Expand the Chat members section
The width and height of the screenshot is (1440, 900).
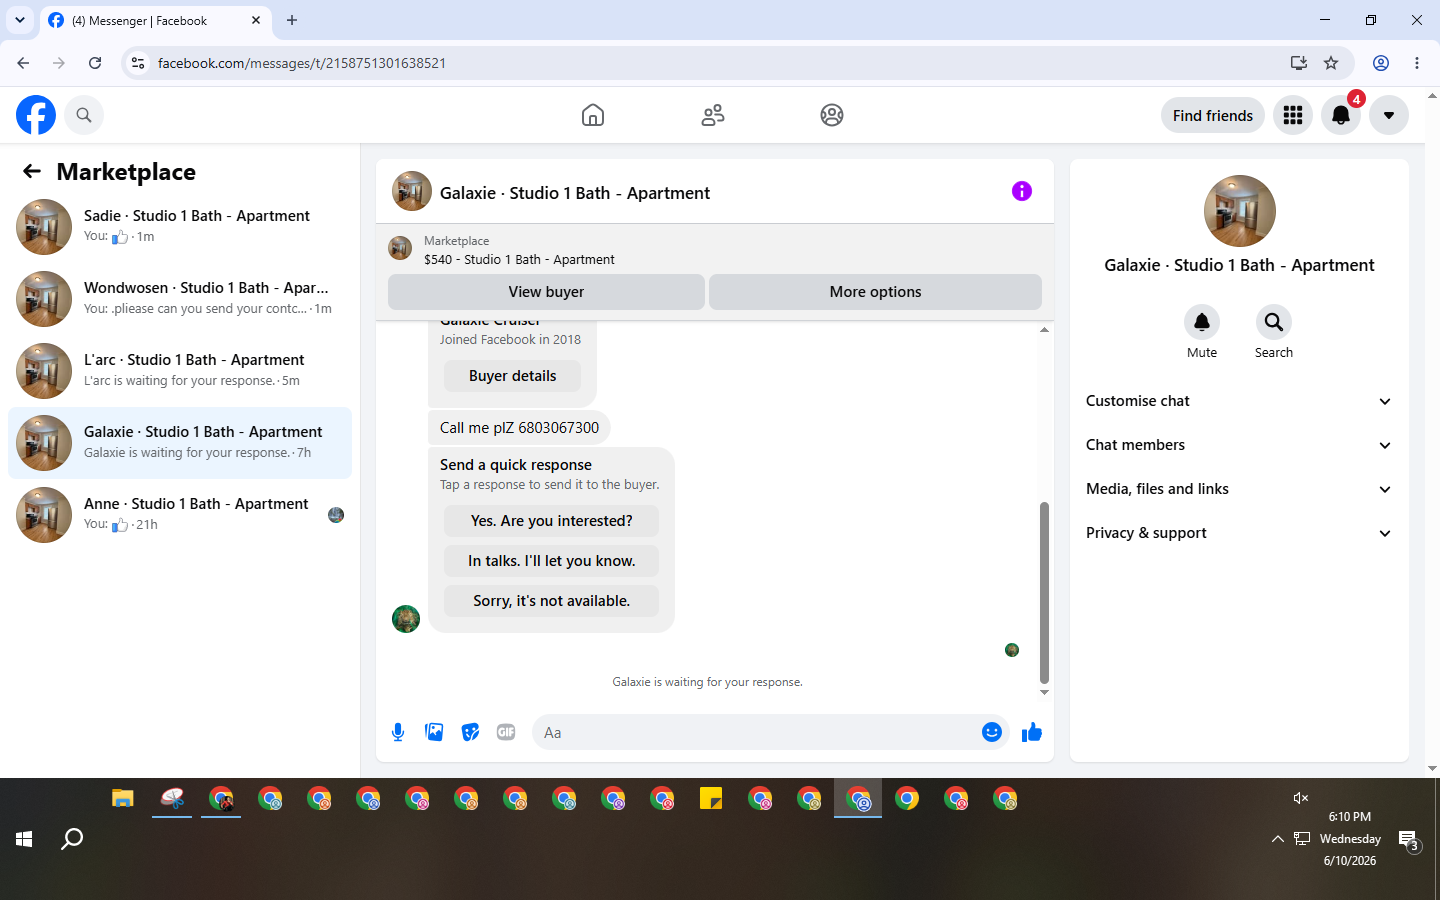tap(1239, 445)
